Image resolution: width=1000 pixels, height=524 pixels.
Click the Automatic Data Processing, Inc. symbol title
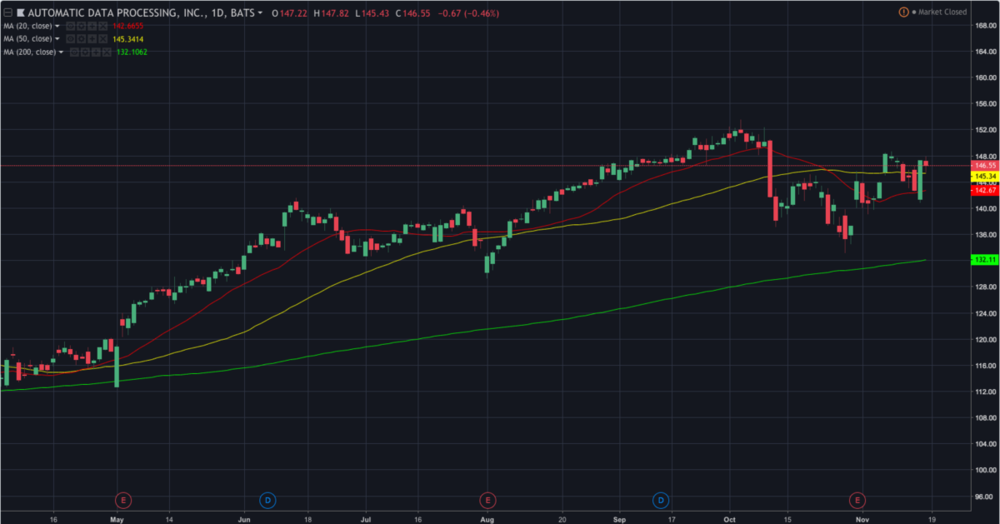click(112, 12)
